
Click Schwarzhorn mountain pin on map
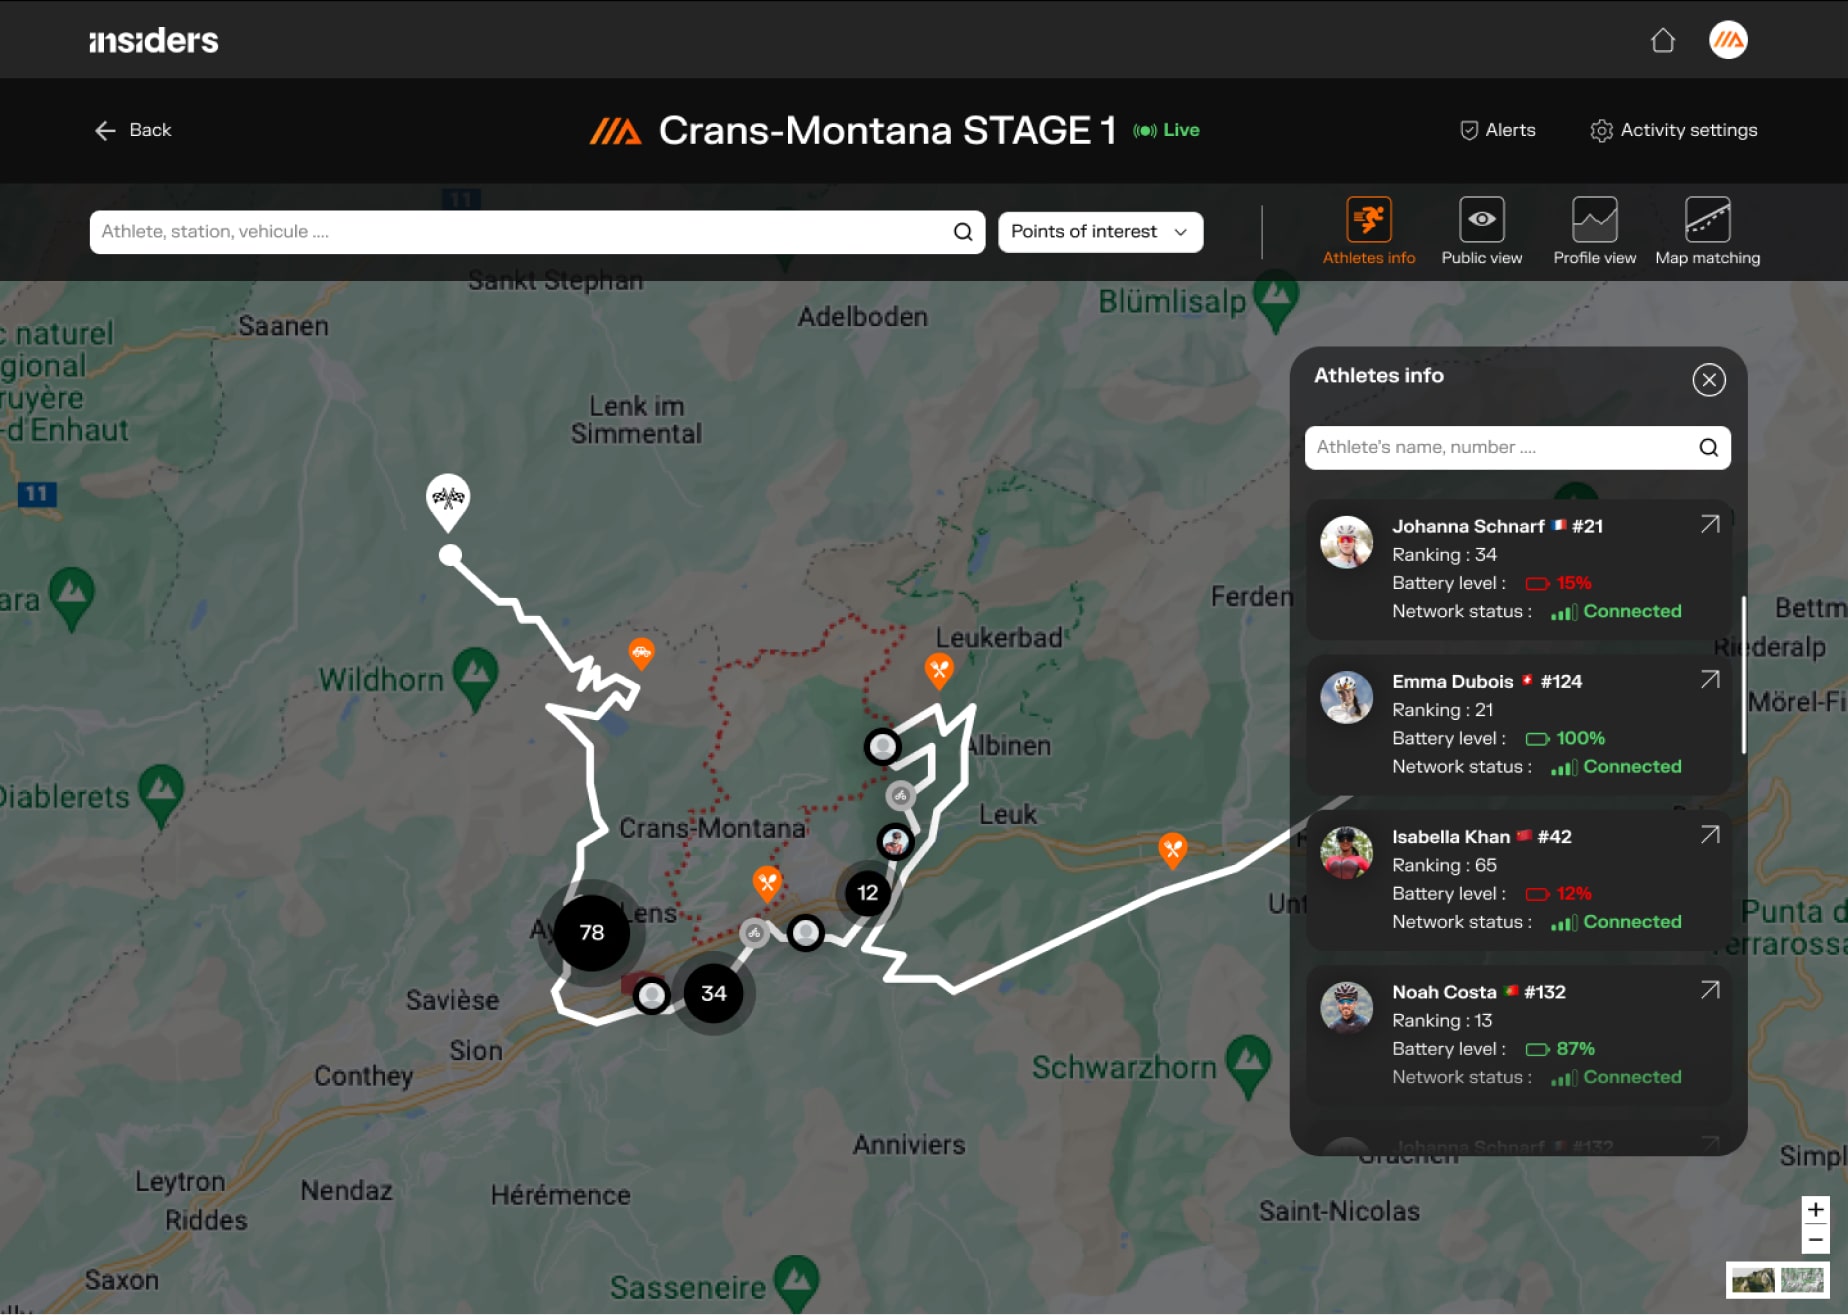(1248, 1066)
